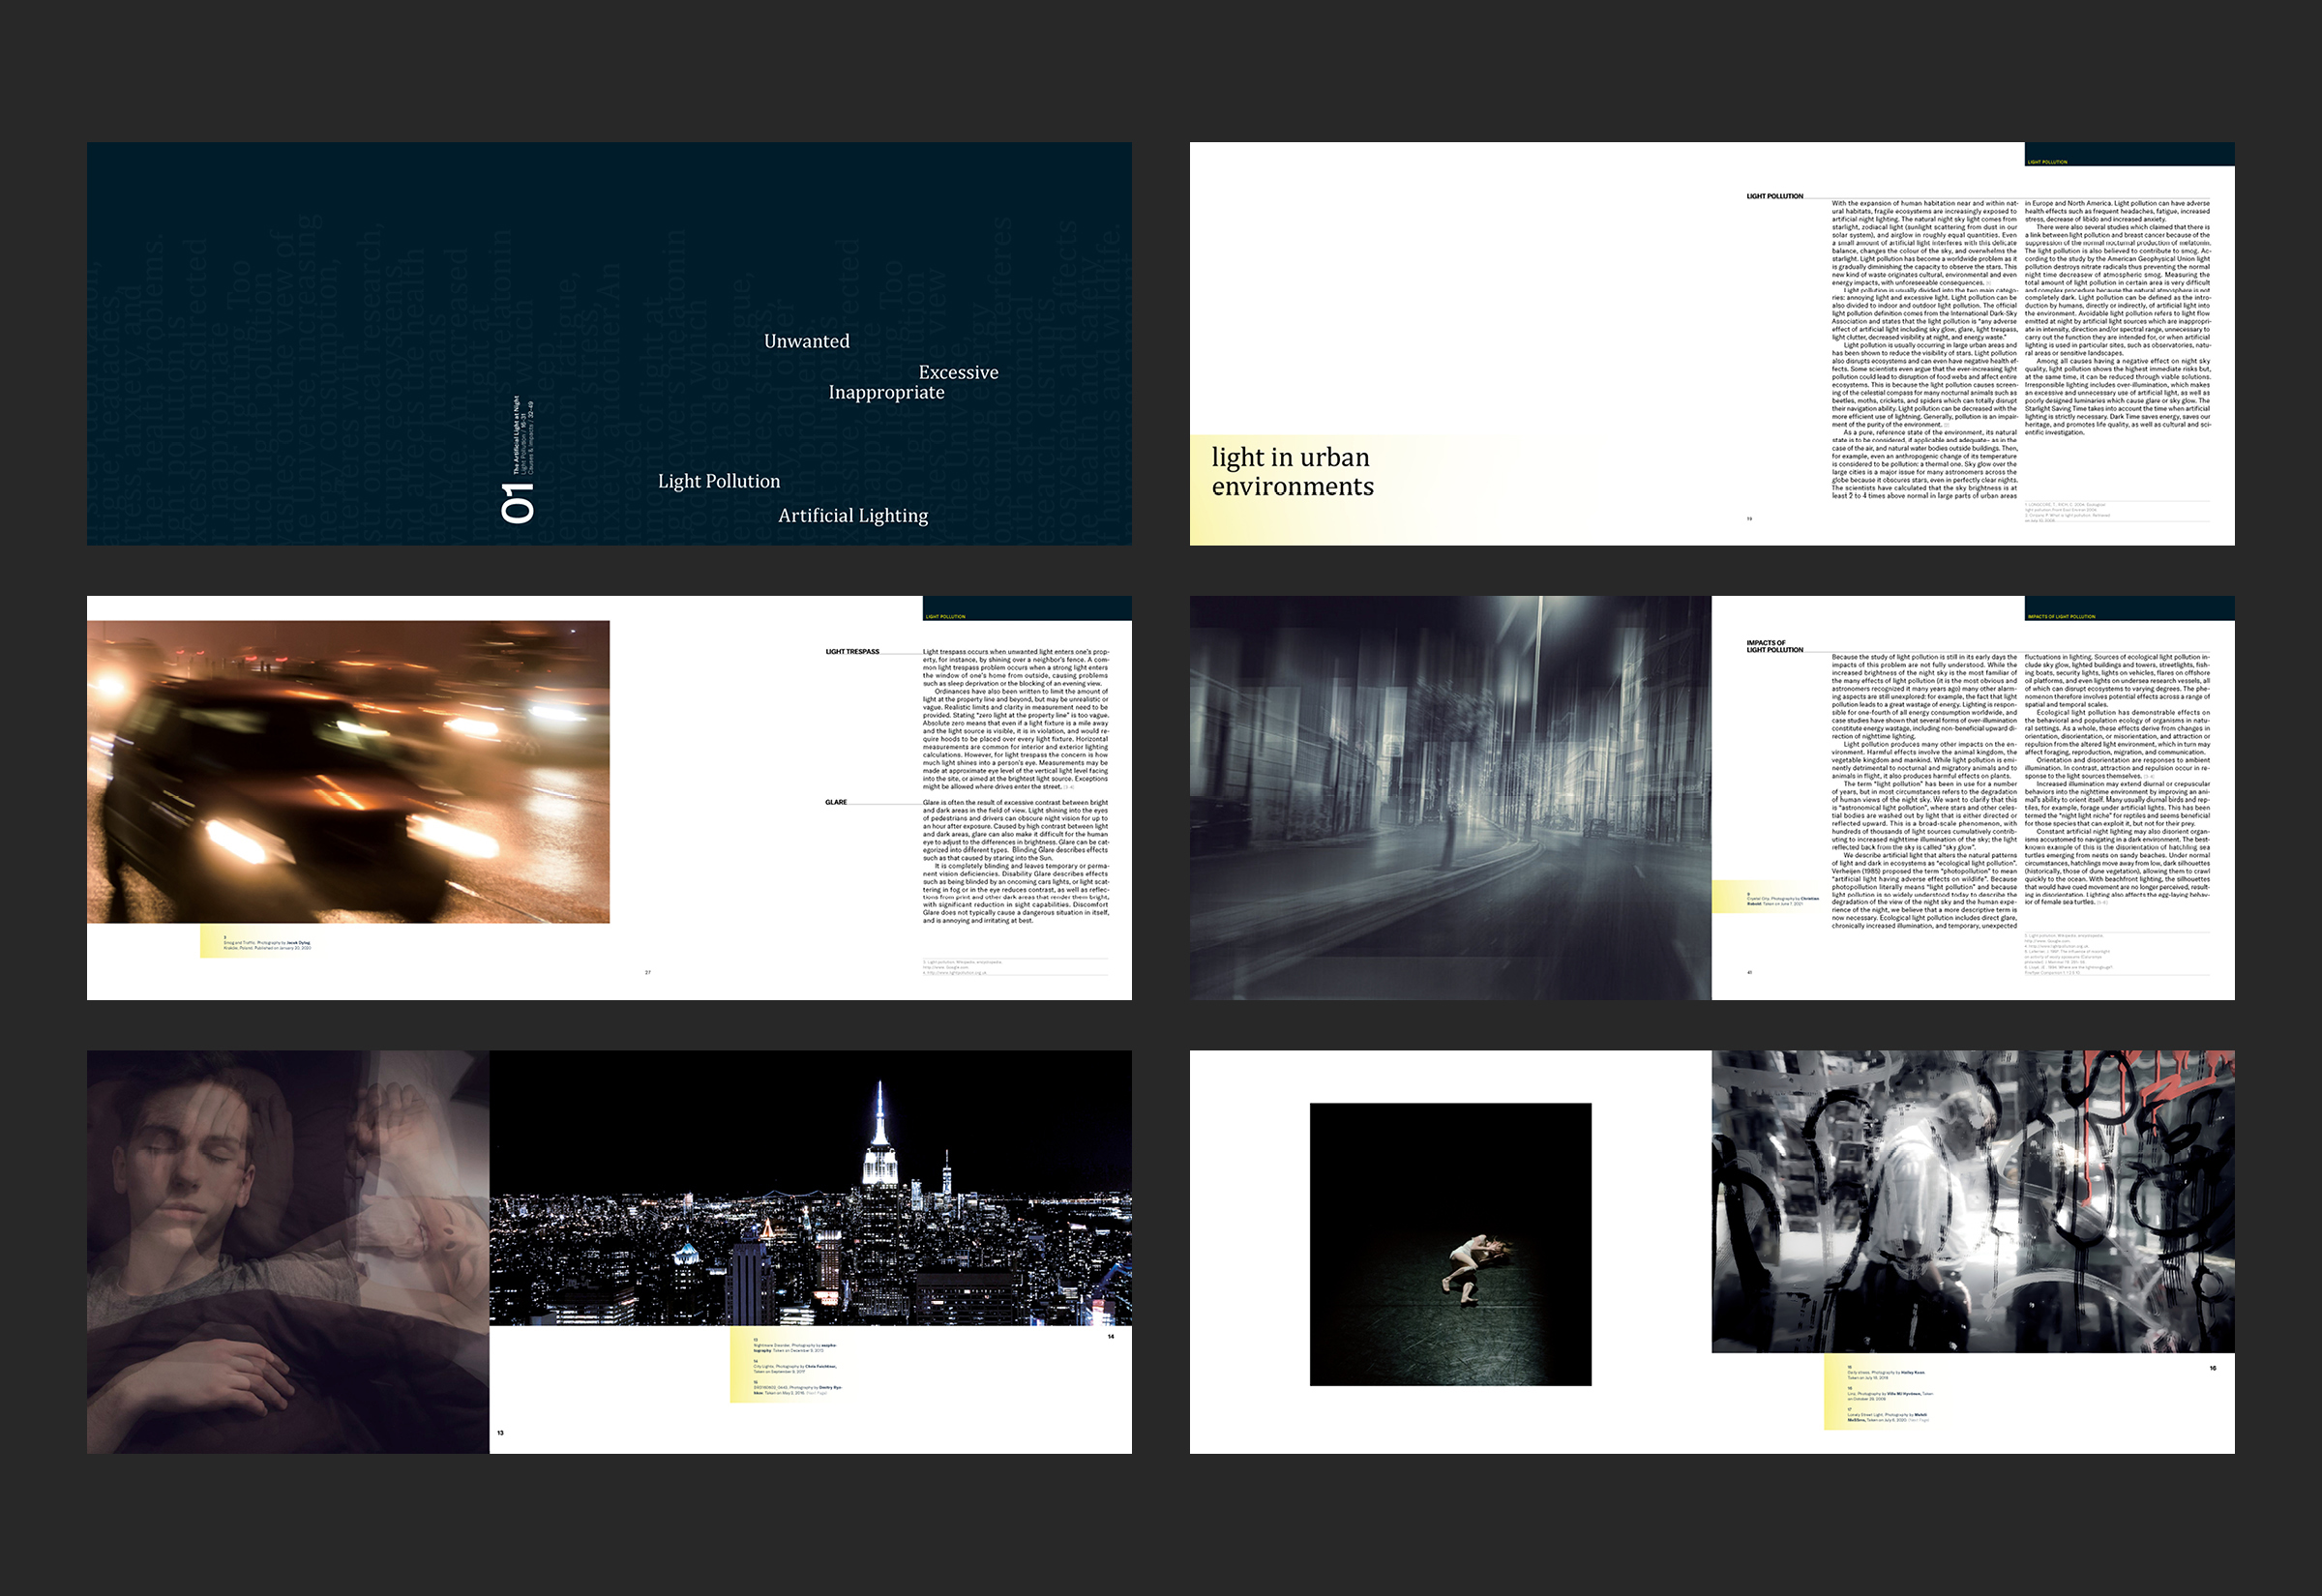Click the 'LIGHT TRESPASS' section heading
The width and height of the screenshot is (2322, 1596).
(852, 652)
